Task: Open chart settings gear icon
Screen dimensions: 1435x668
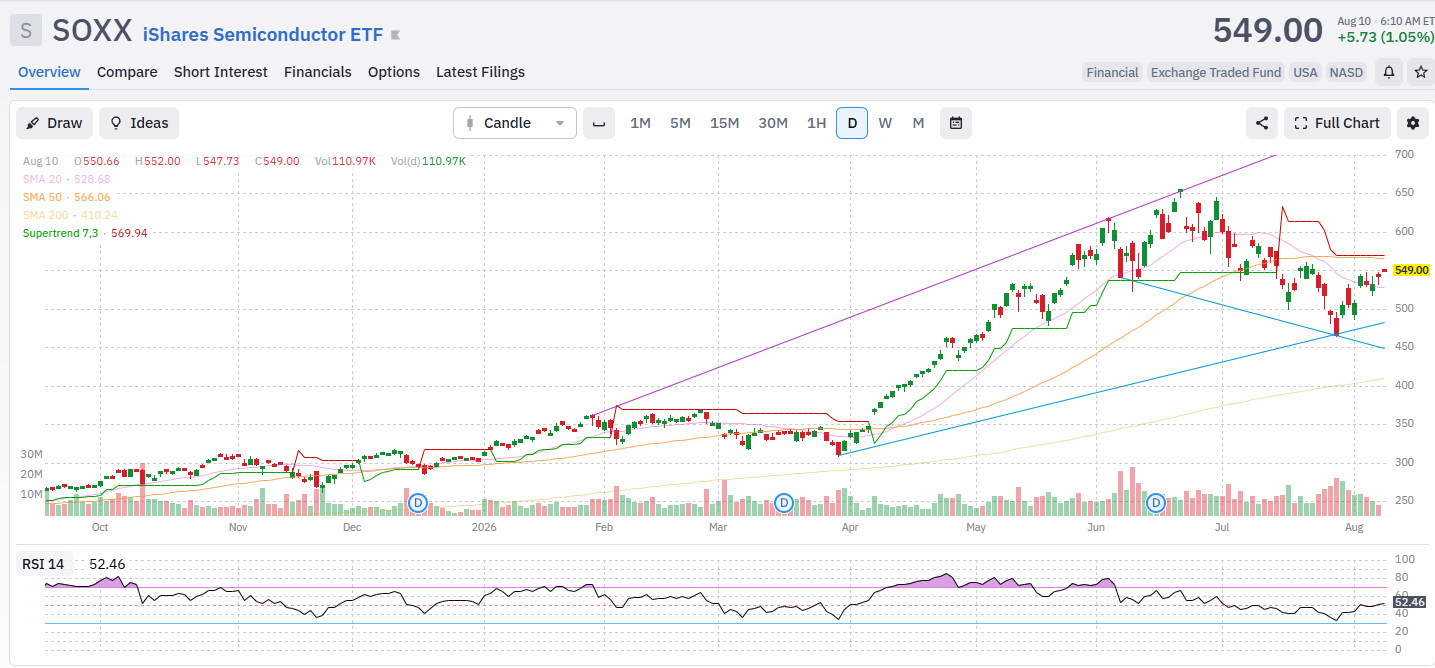Action: (x=1413, y=123)
